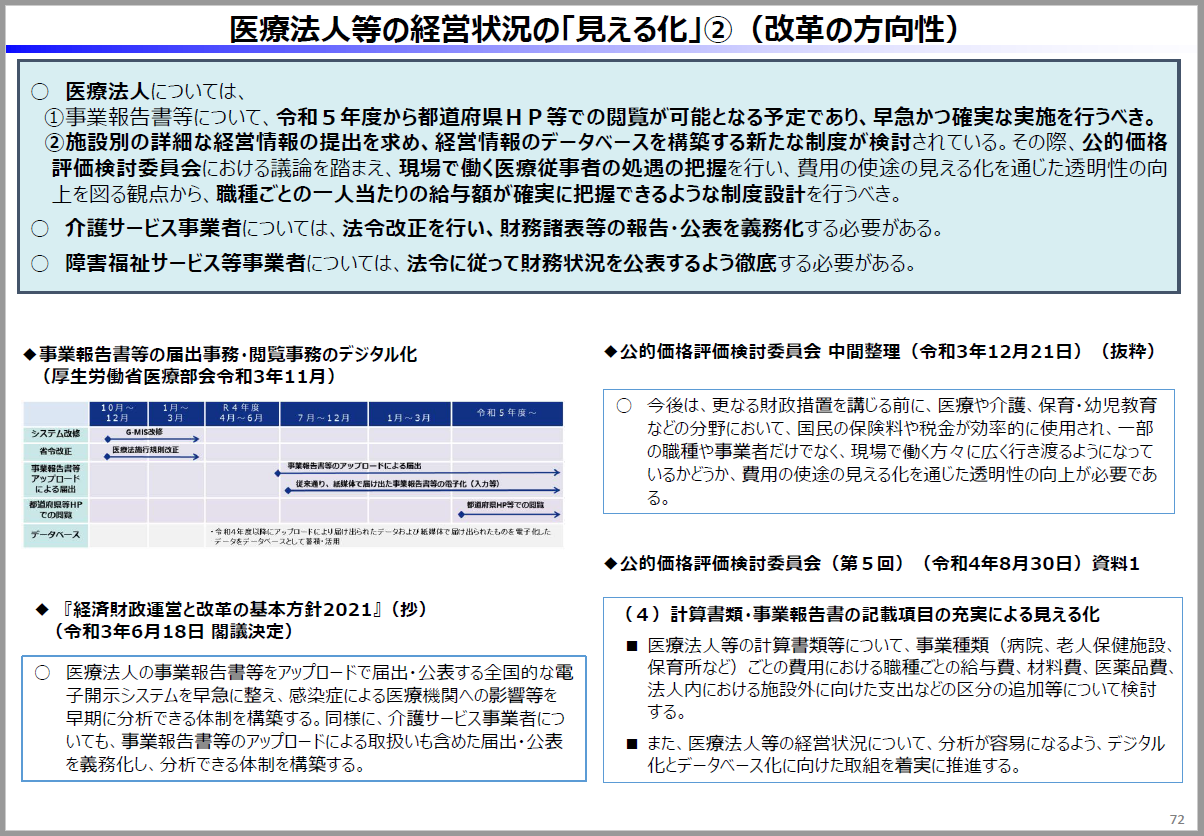This screenshot has width=1204, height=836.
Task: Click the column header 令和５年度～
Action: point(507,413)
